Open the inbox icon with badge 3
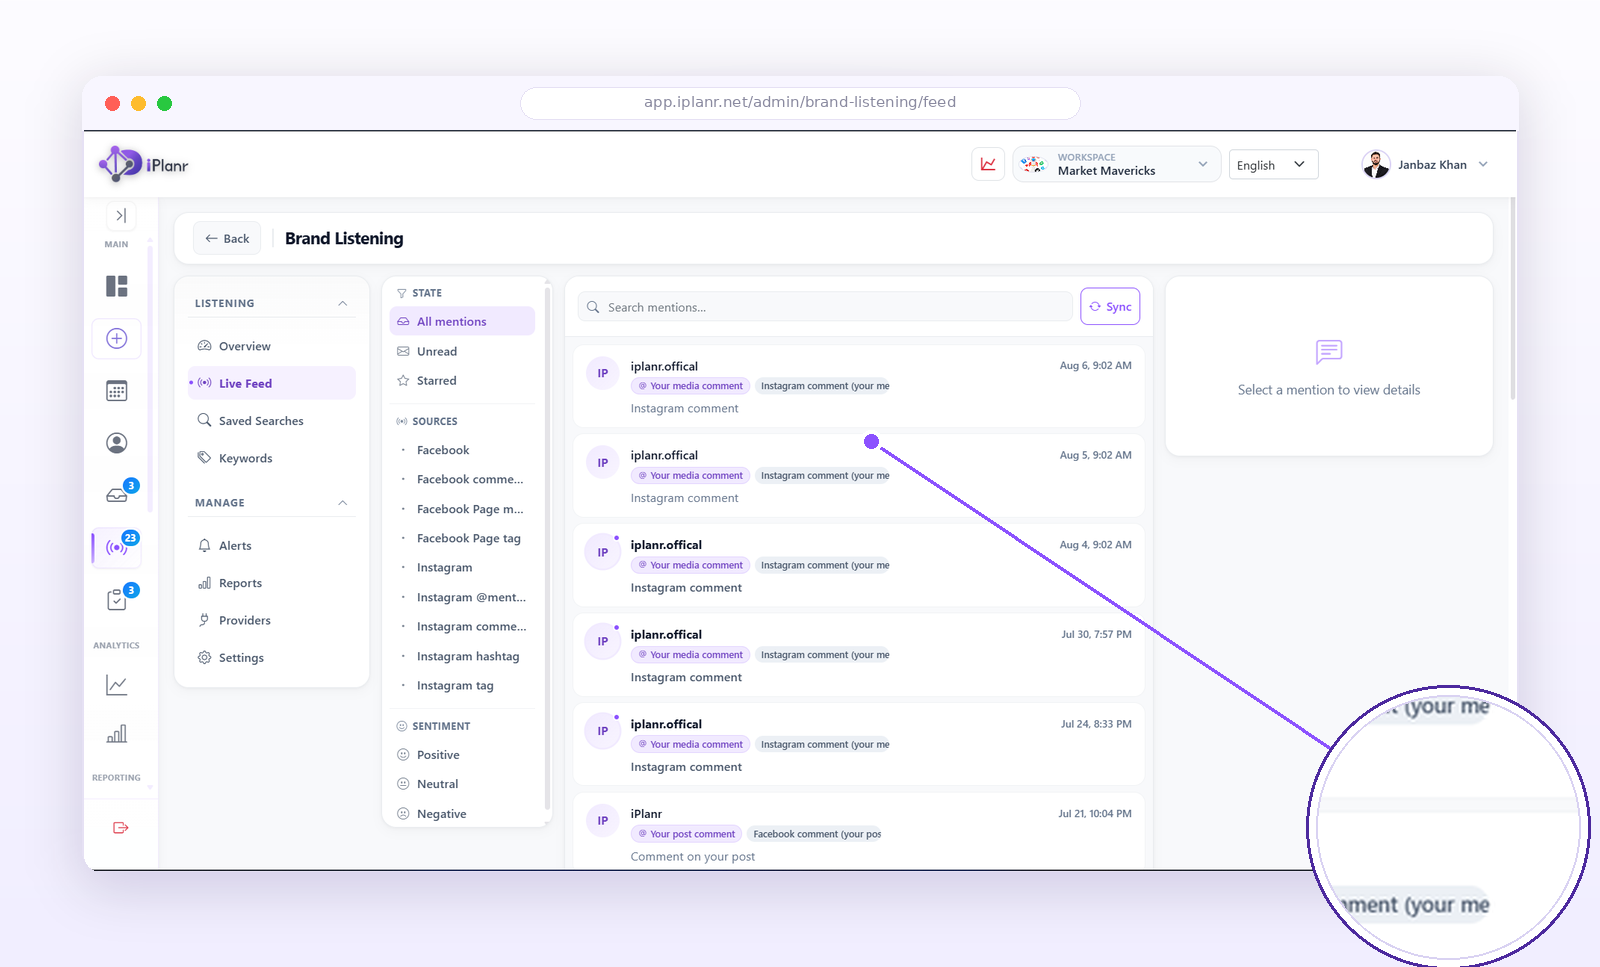This screenshot has width=1600, height=967. (x=117, y=495)
